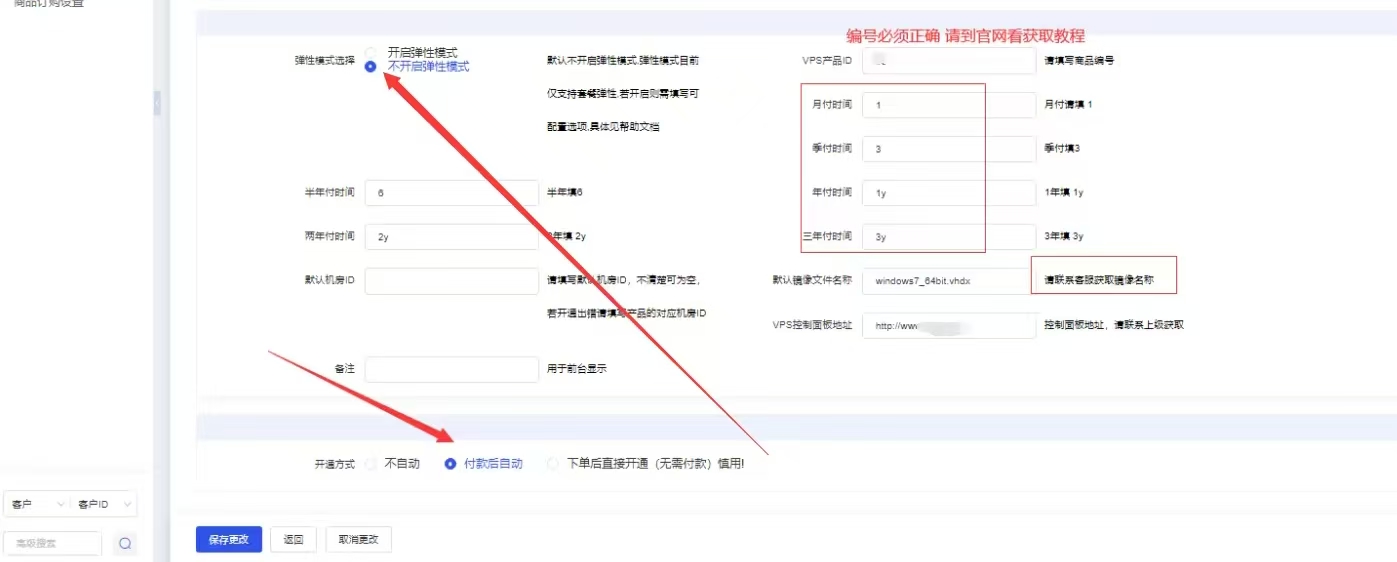Click 保存更改 button

pyautogui.click(x=229, y=539)
